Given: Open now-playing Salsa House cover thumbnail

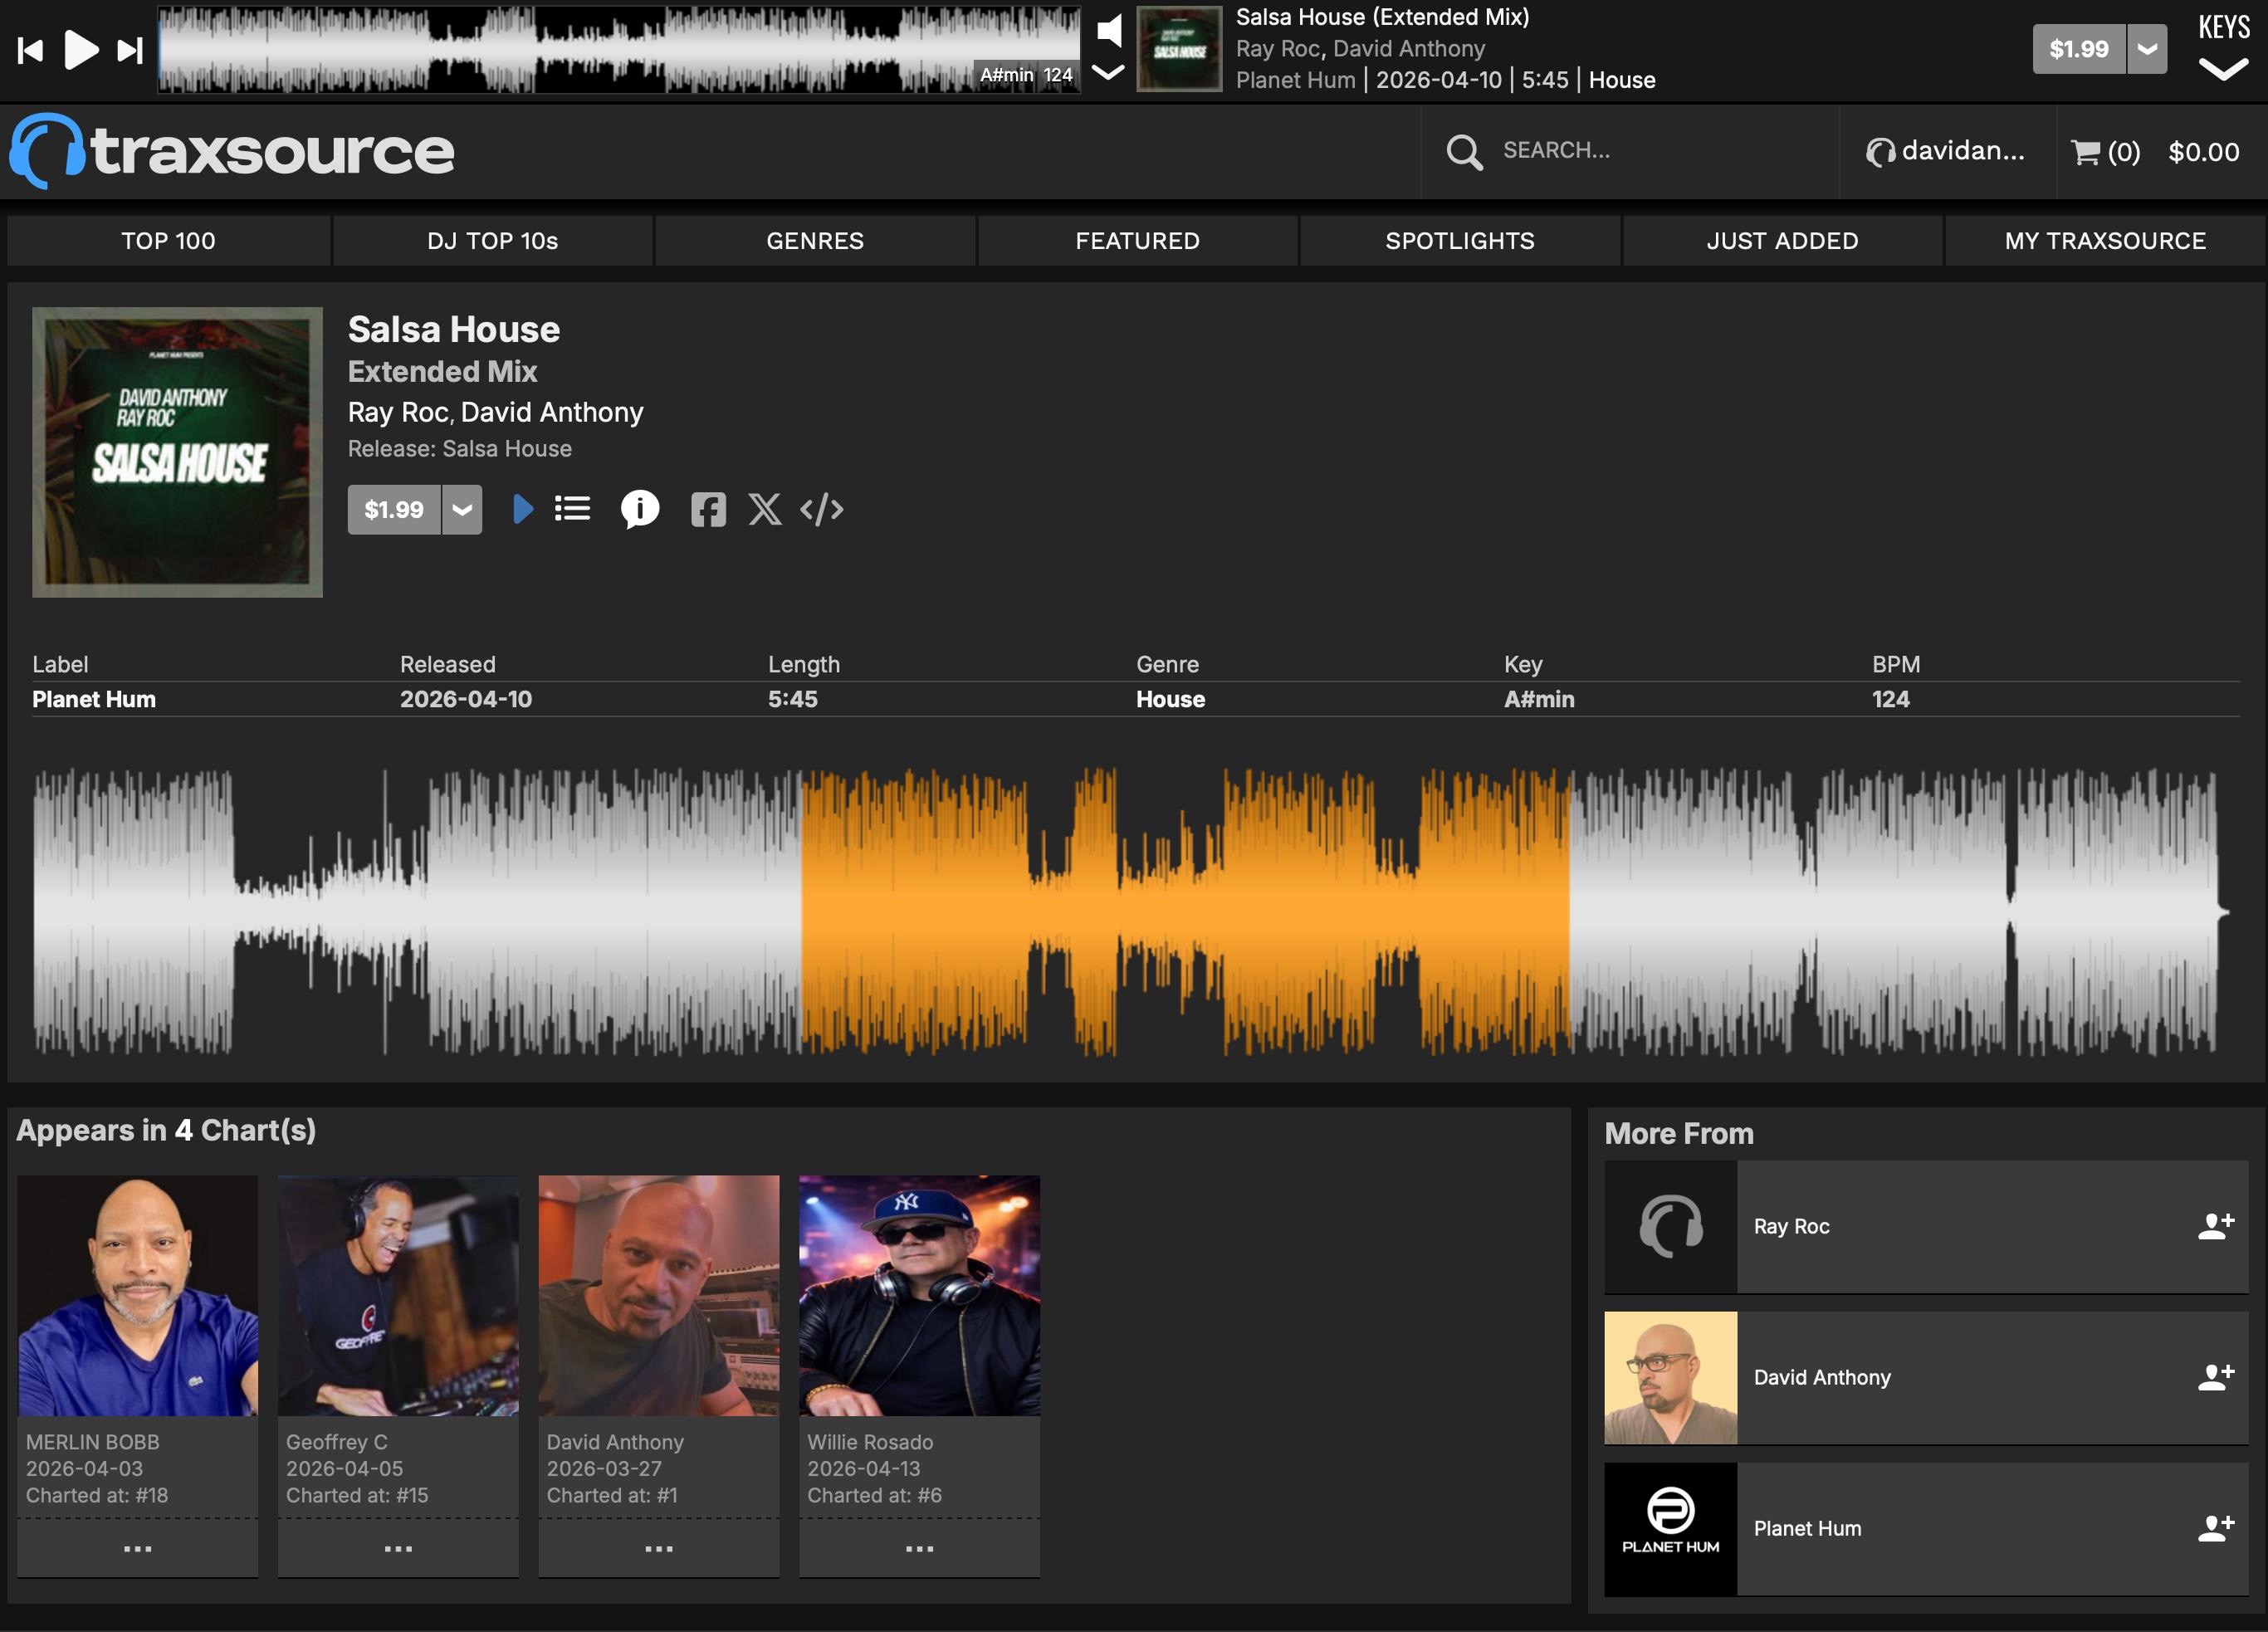Looking at the screenshot, I should 1179,49.
